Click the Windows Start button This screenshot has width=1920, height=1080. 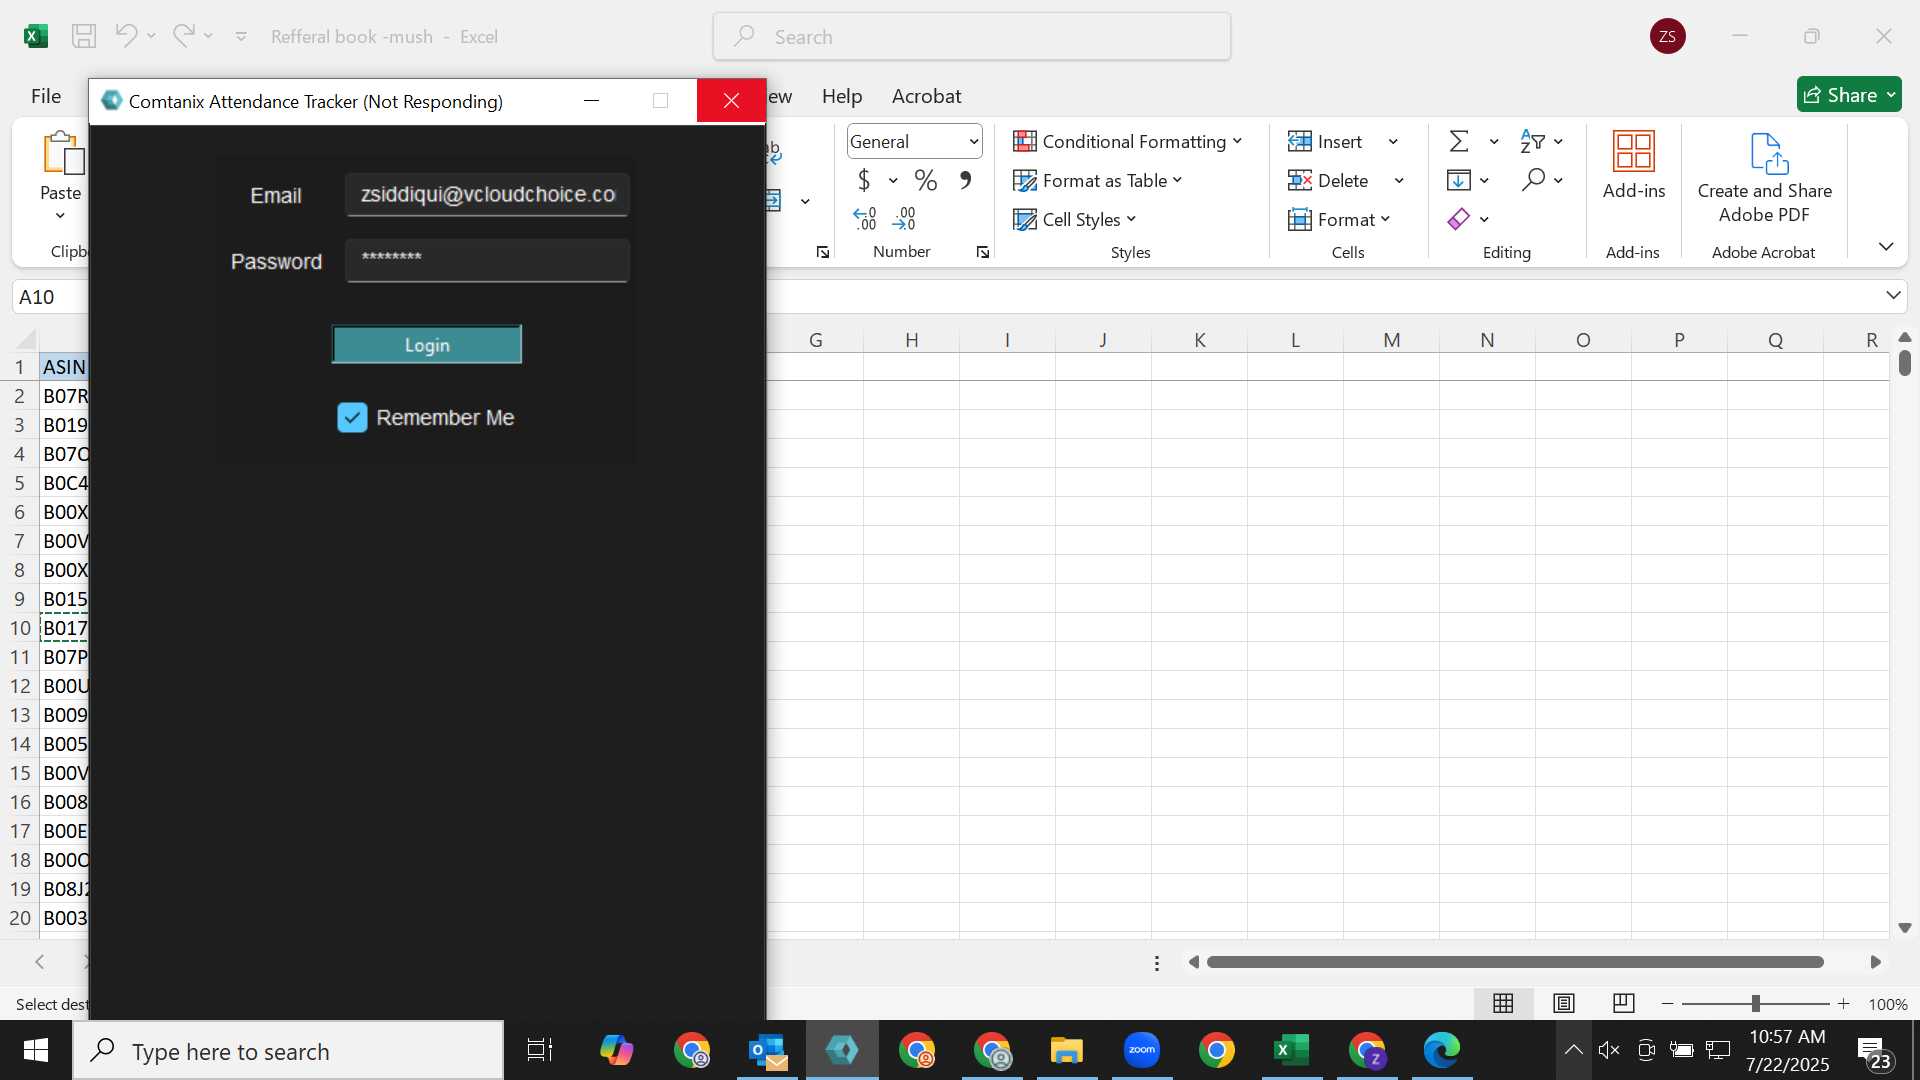(x=36, y=1050)
